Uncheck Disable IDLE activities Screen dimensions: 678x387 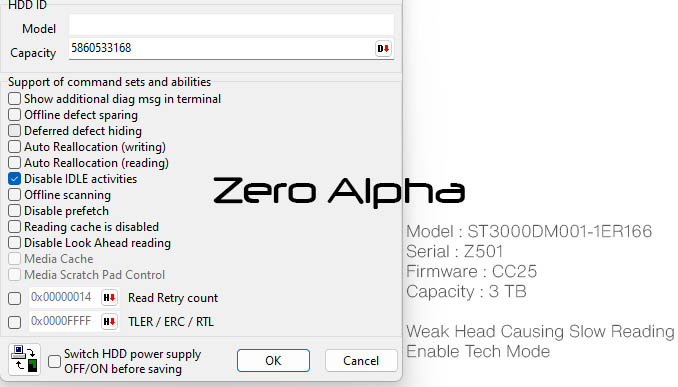14,179
